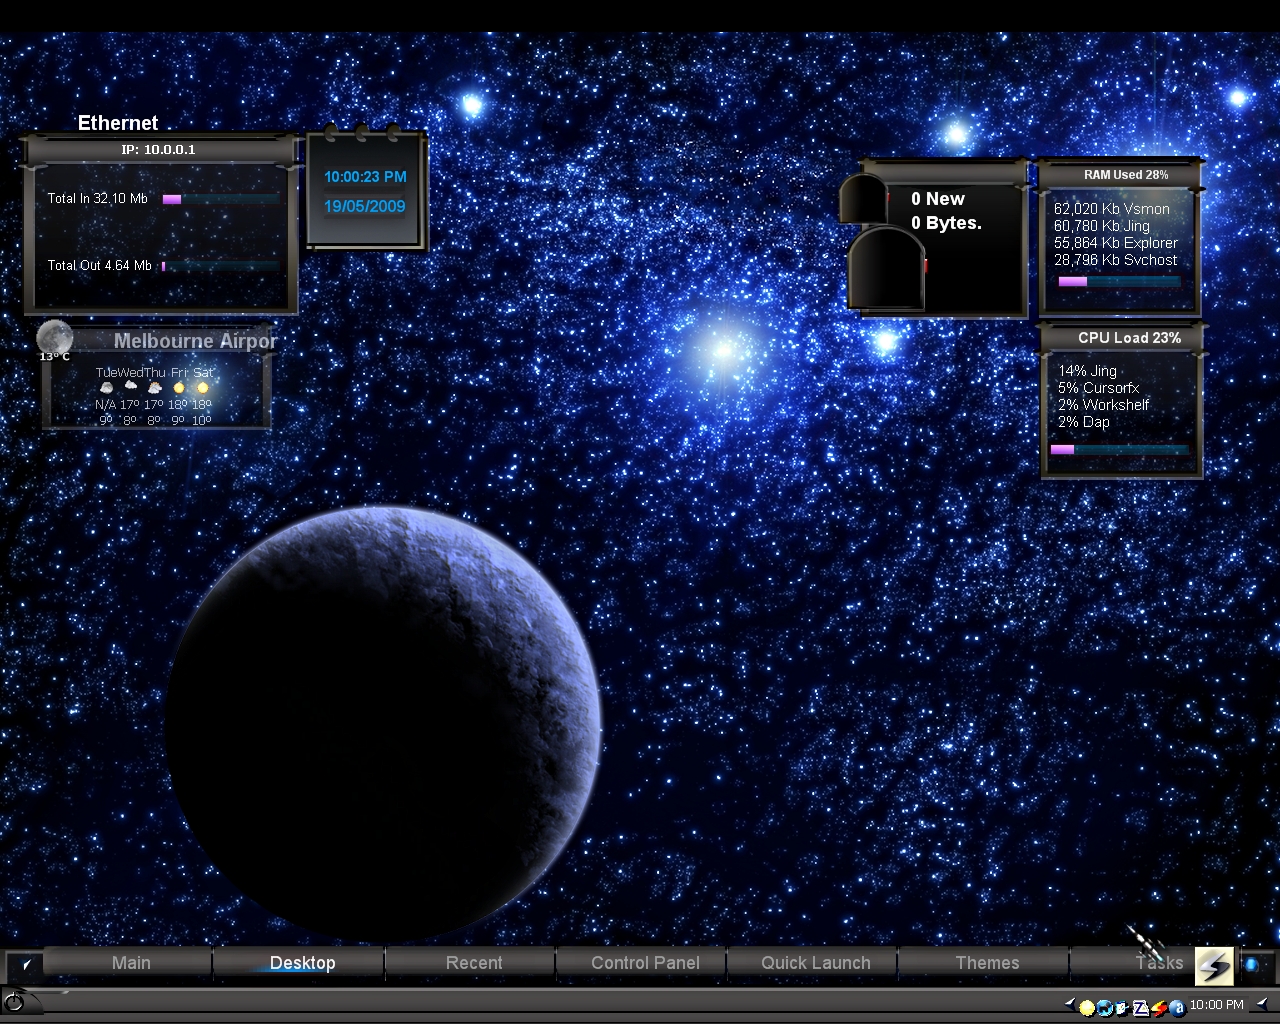
Task: Open the power button on the taskbar
Action: [x=14, y=1001]
